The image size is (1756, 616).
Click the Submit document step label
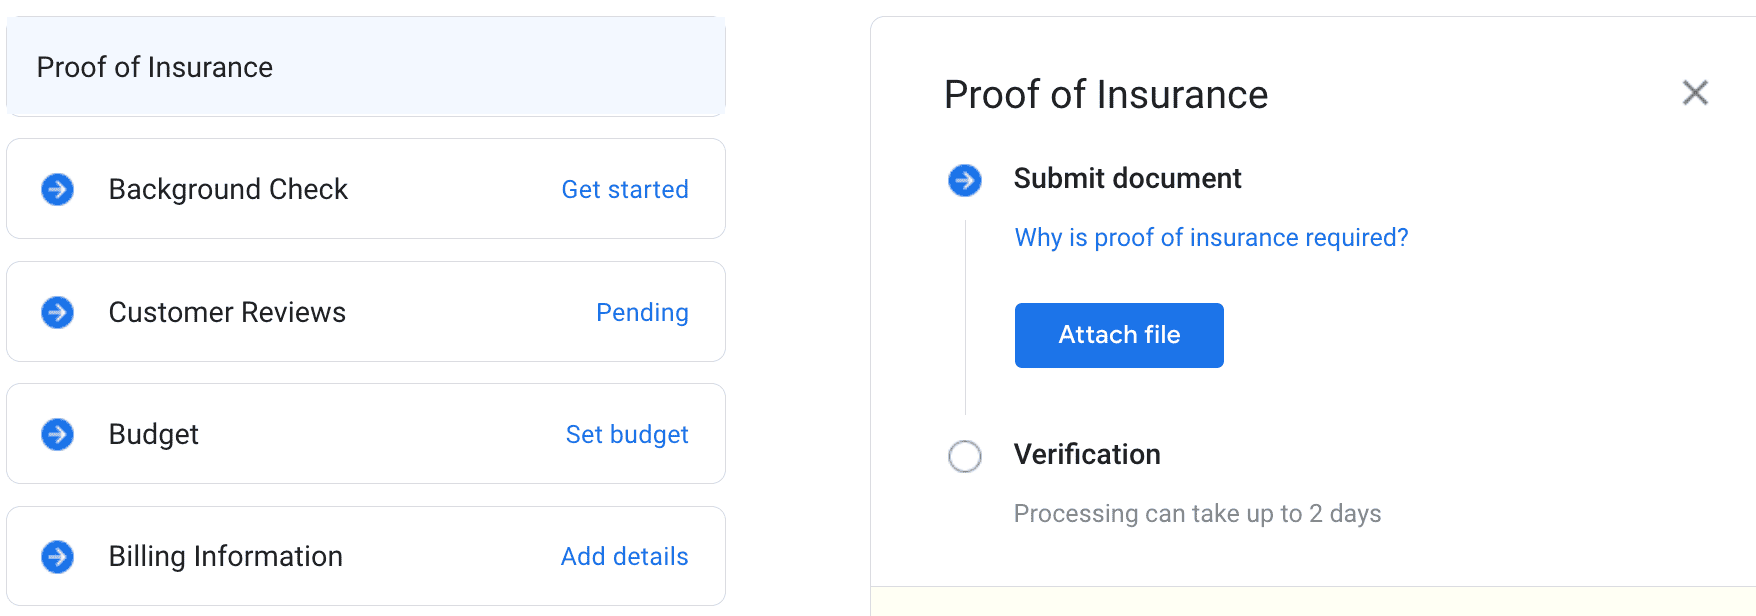[1127, 178]
